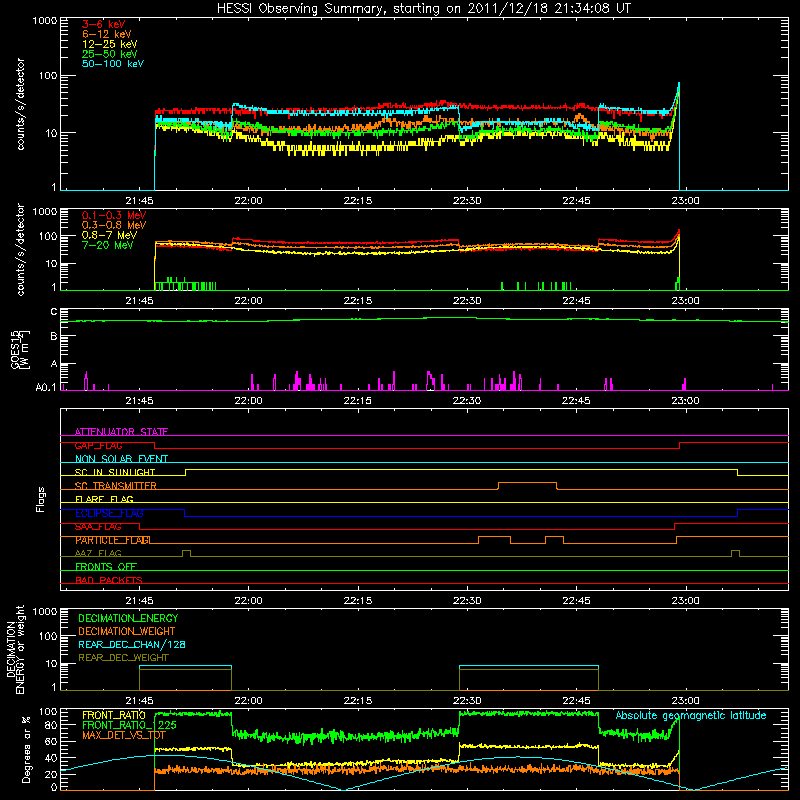Click the REAR_DEC_WEIGHT legend label
Viewport: 800px width, 800px height.
123,658
